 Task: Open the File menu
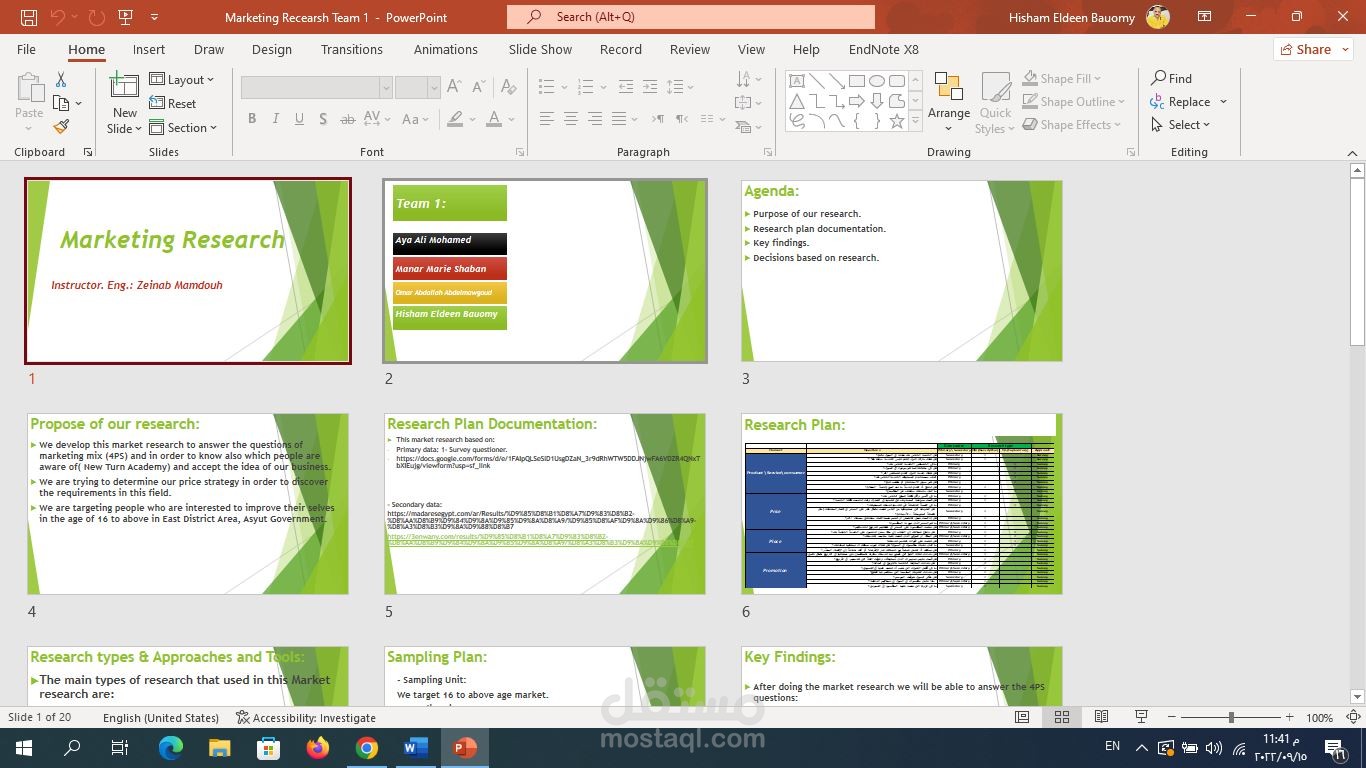(26, 49)
